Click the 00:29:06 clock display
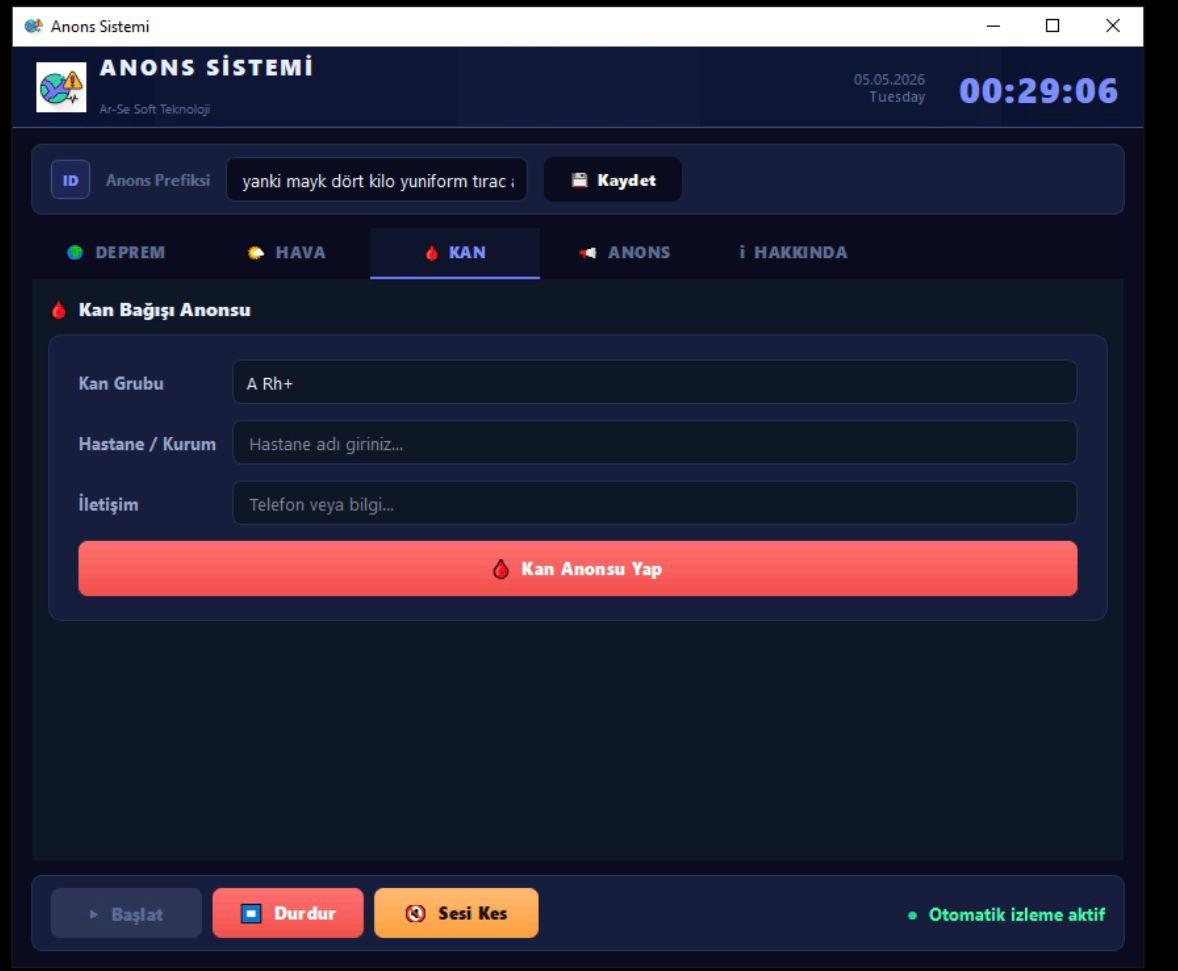Image resolution: width=1178 pixels, height=971 pixels. click(x=1038, y=91)
